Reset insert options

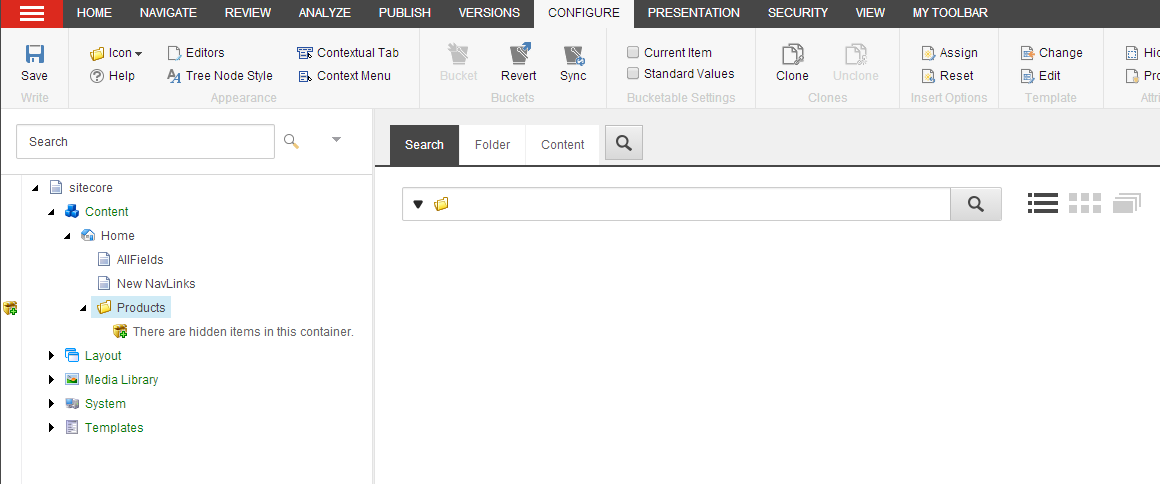[948, 75]
